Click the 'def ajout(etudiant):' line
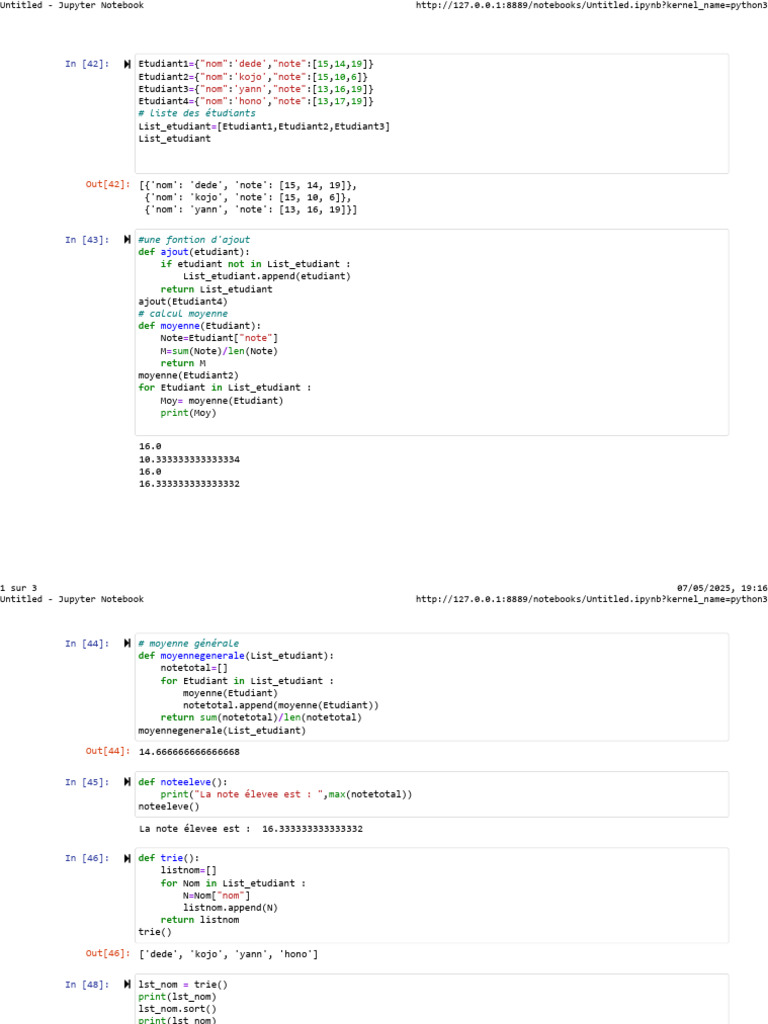768x1024 pixels. click(194, 251)
